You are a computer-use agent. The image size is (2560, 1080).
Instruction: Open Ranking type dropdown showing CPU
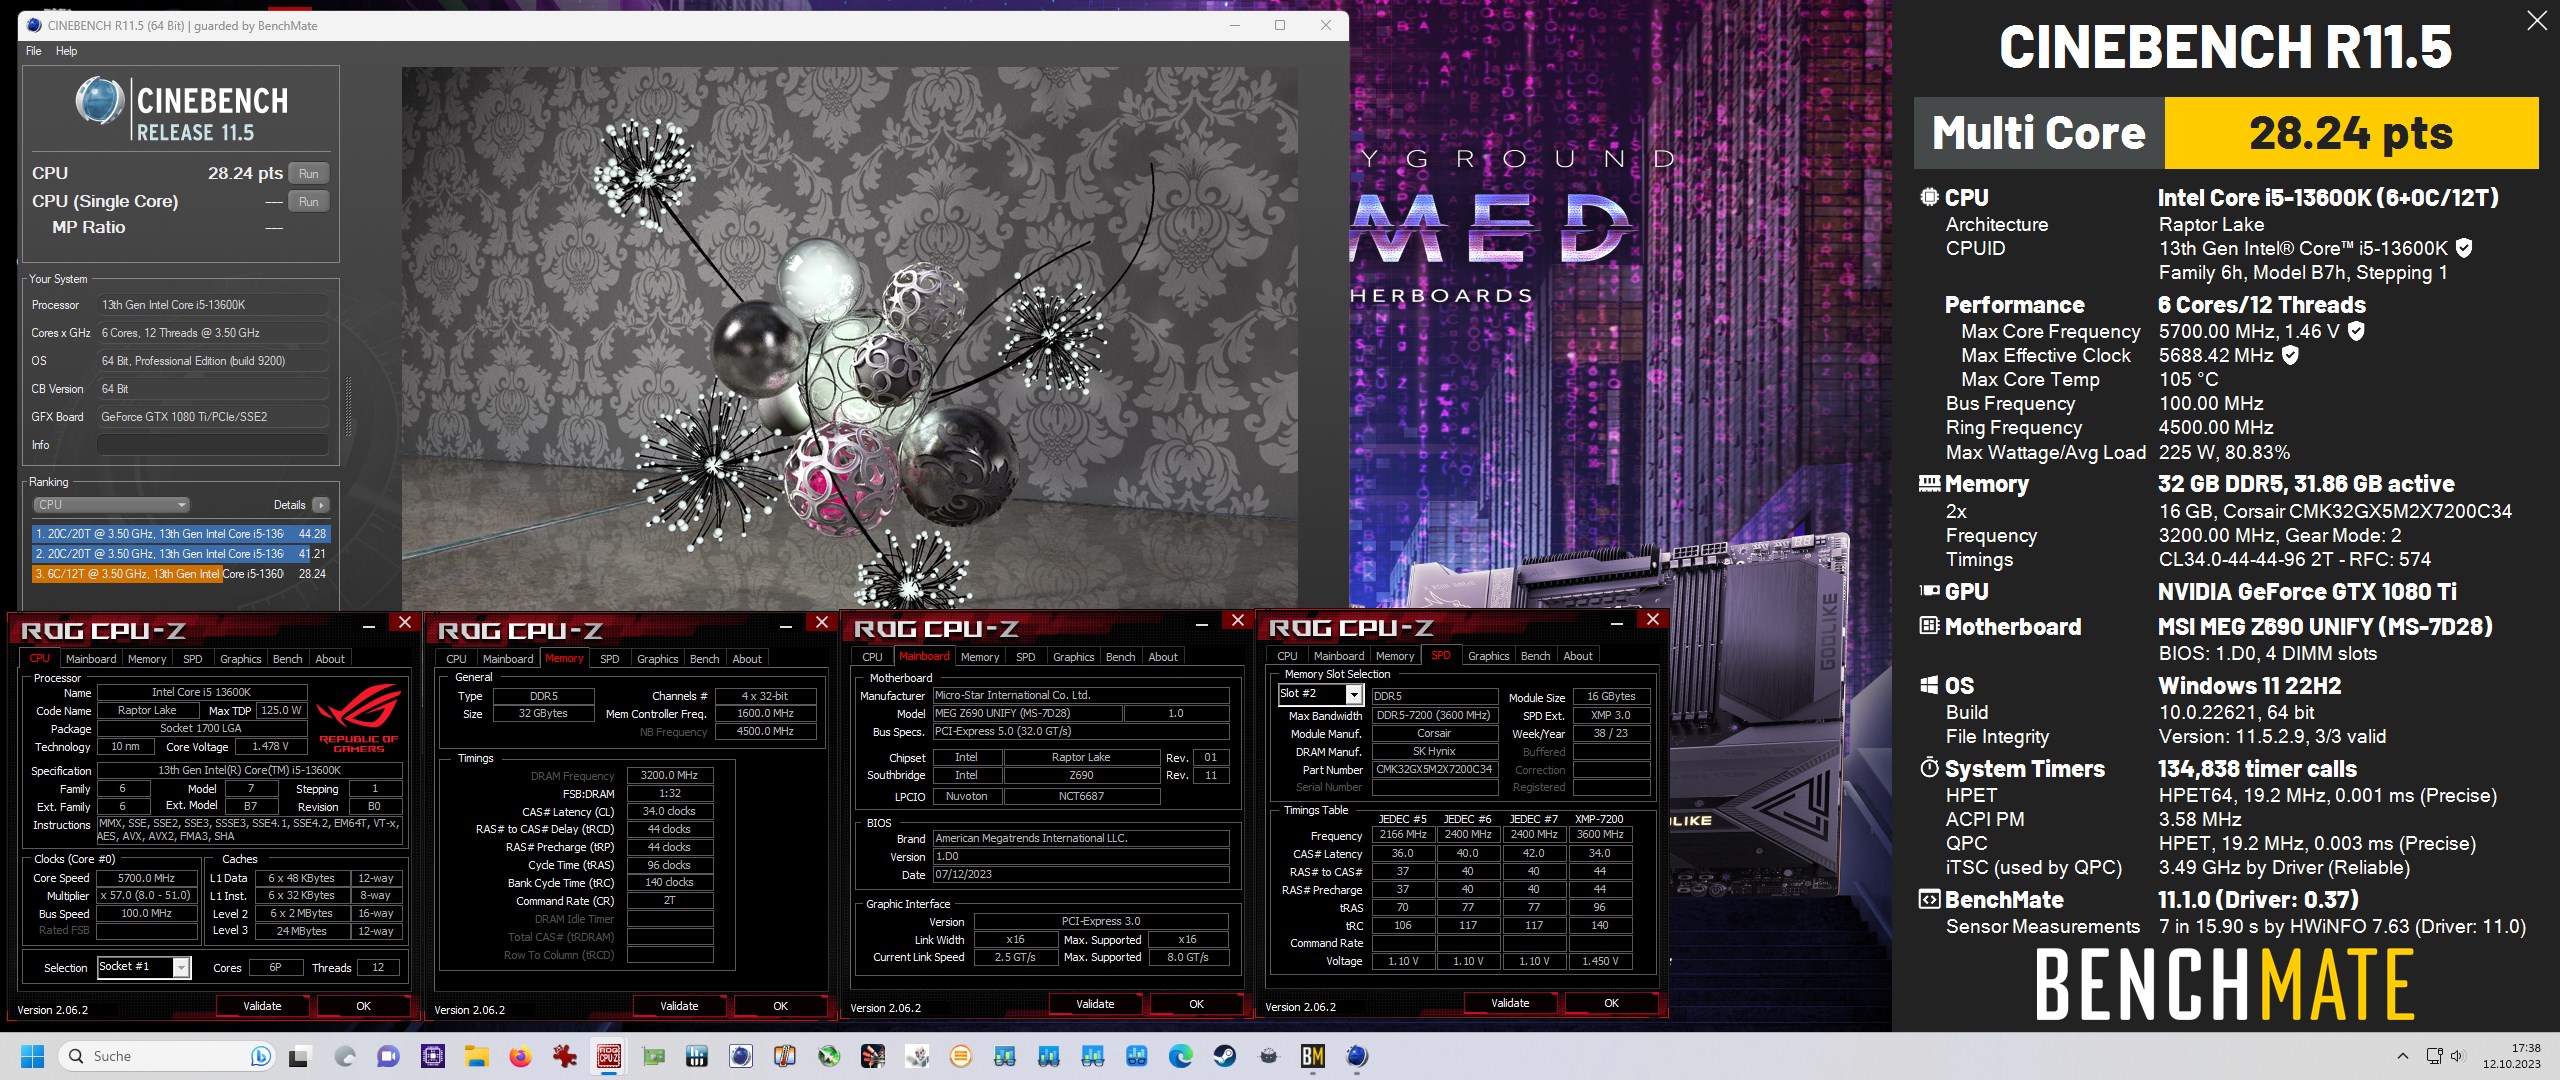click(x=111, y=505)
